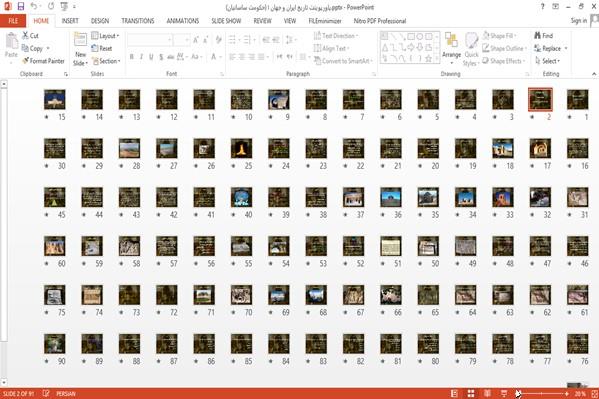This screenshot has width=599, height=399.
Task: Click Replace in Editing group
Action: click(x=550, y=49)
